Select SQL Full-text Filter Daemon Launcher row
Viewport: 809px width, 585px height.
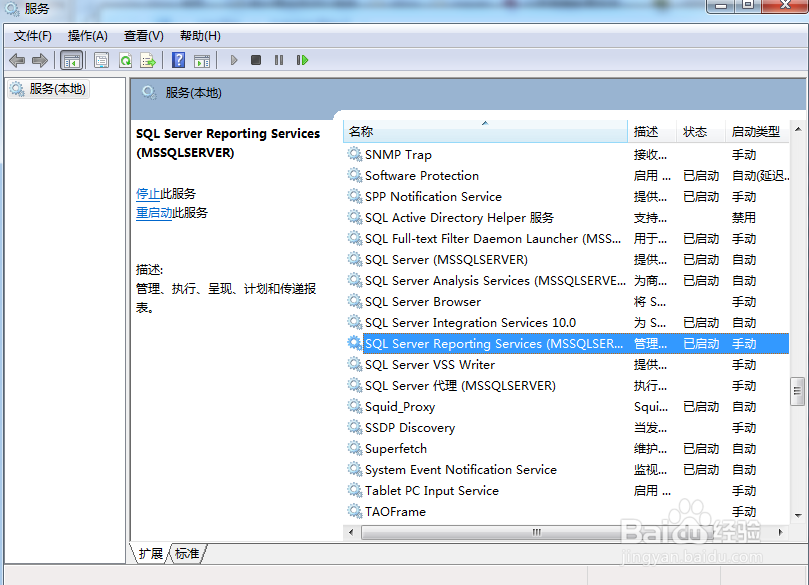[567, 238]
